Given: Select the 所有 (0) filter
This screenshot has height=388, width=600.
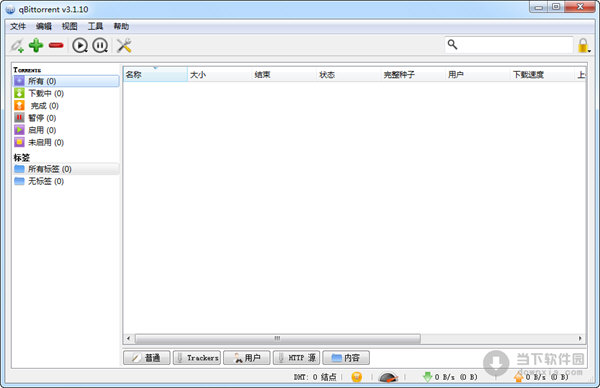Looking at the screenshot, I should (x=66, y=81).
